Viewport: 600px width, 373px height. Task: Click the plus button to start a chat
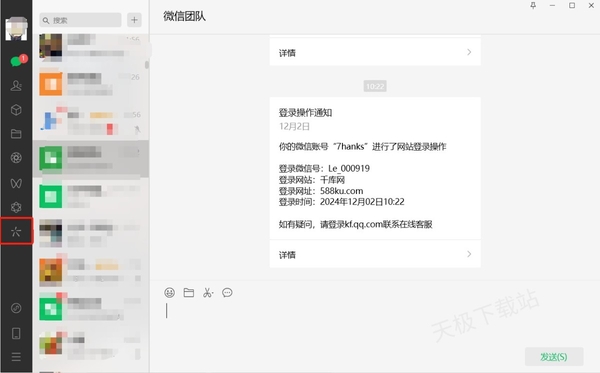134,20
